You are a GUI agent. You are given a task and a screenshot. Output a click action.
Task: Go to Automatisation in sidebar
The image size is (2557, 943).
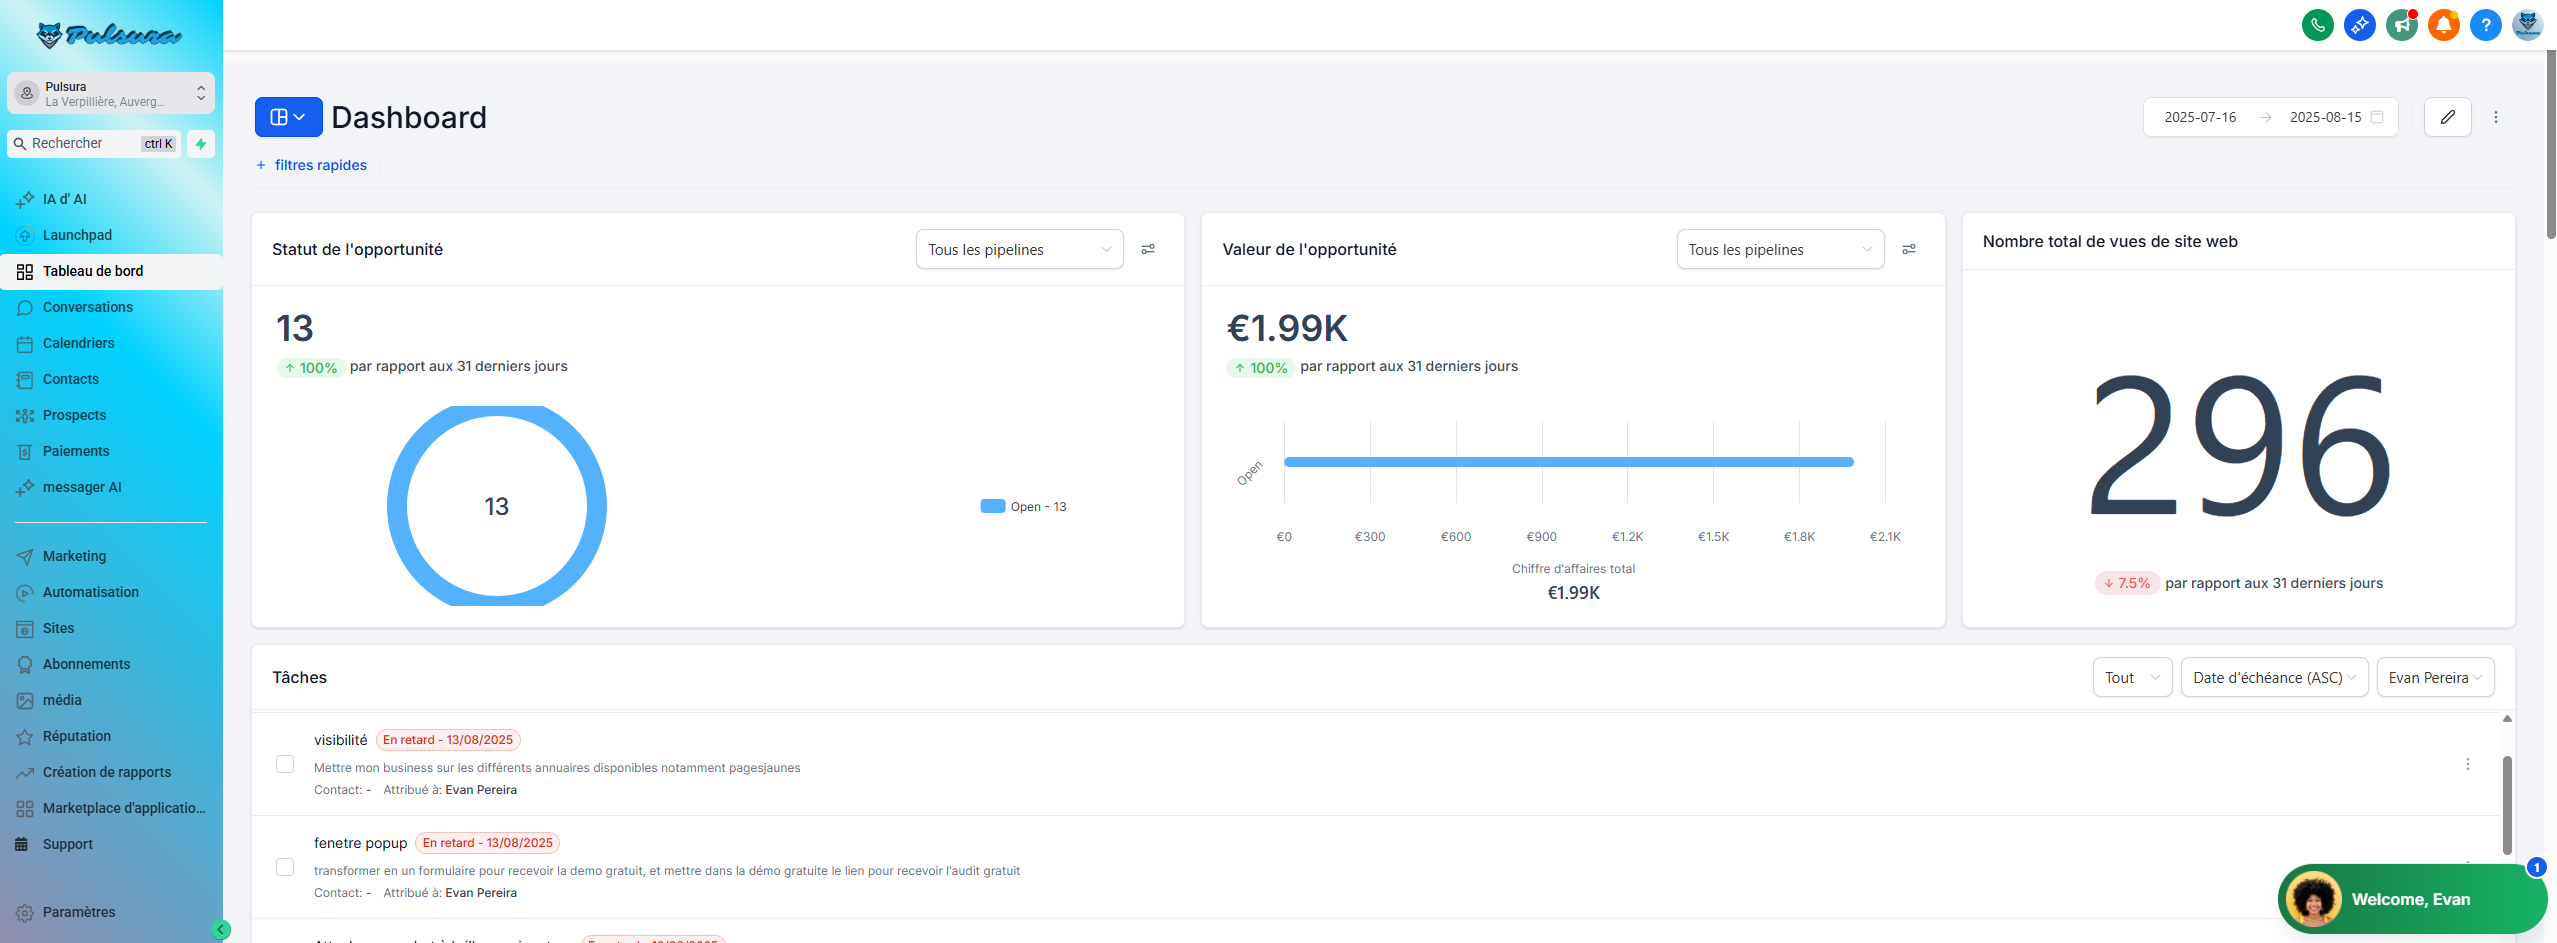pyautogui.click(x=91, y=592)
